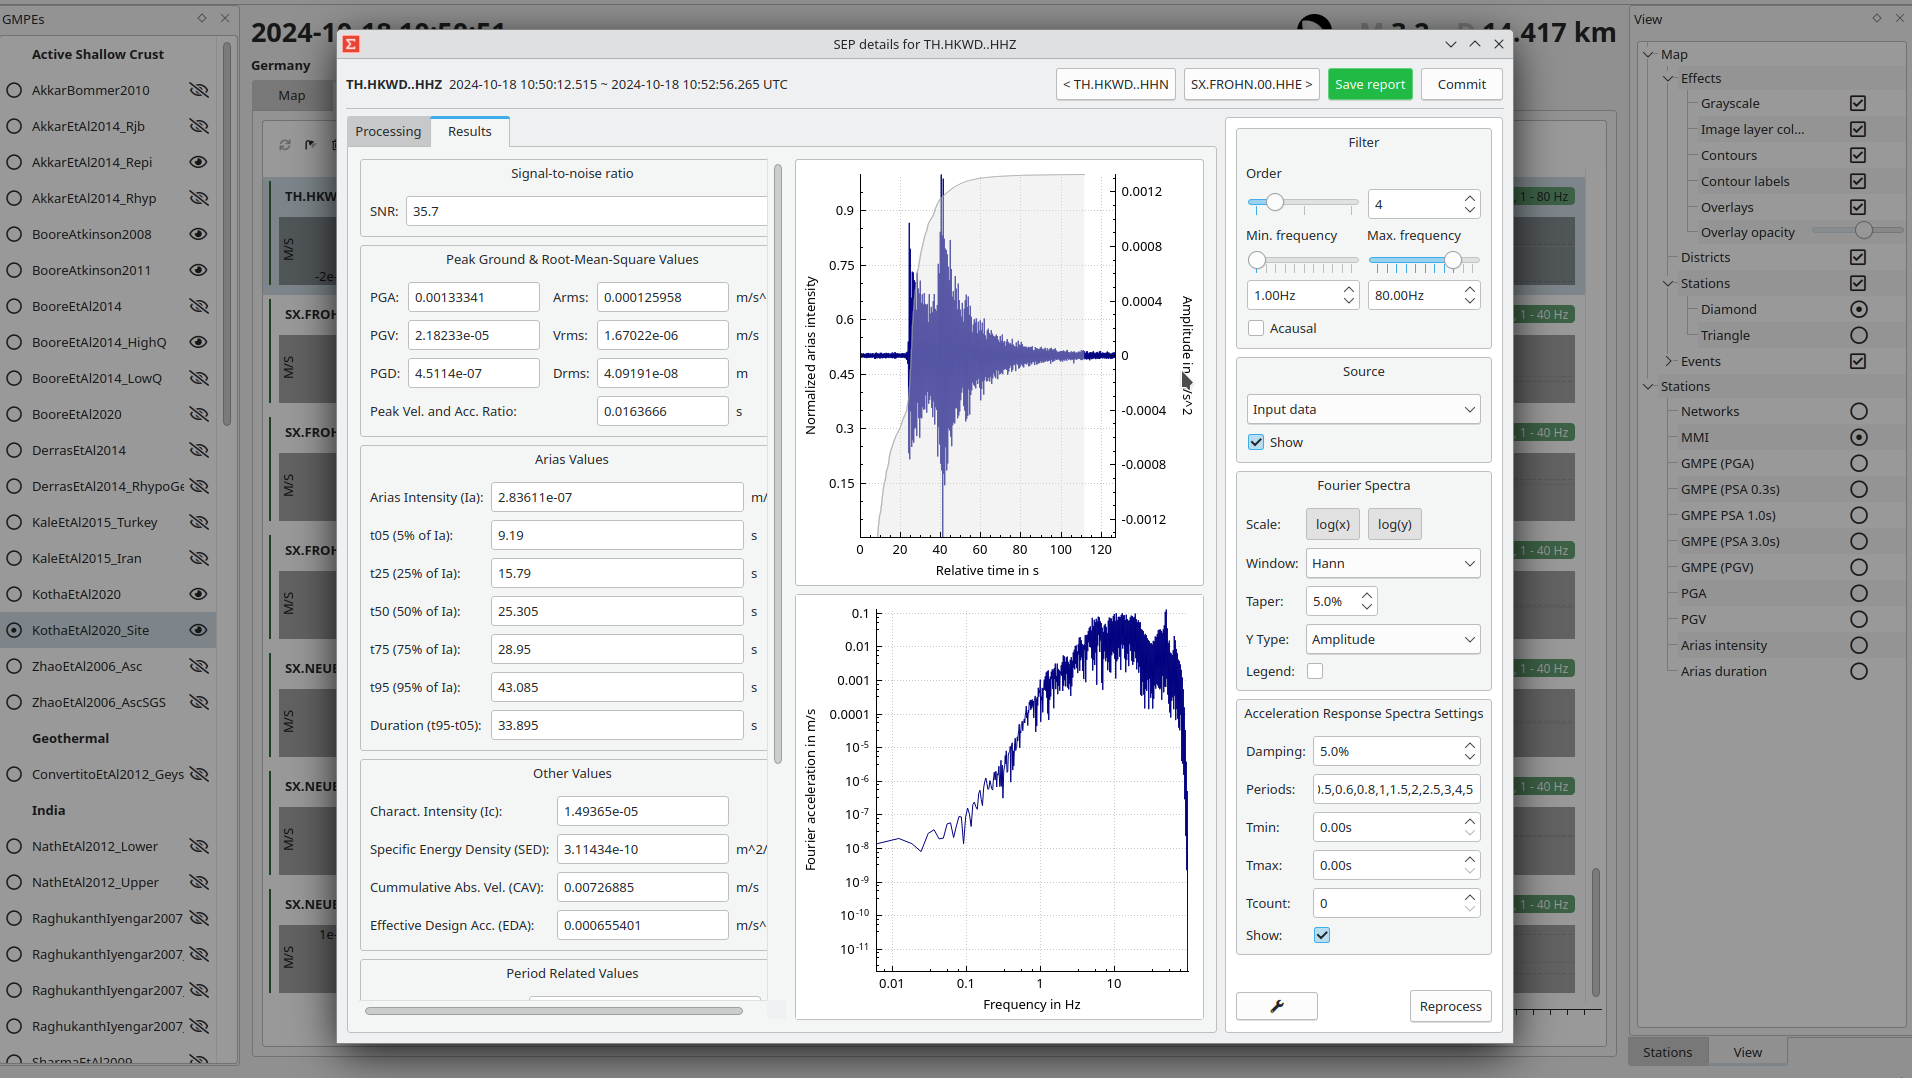Viewport: 1912px width, 1078px height.
Task: Expand the Events tree item
Action: tap(1669, 361)
